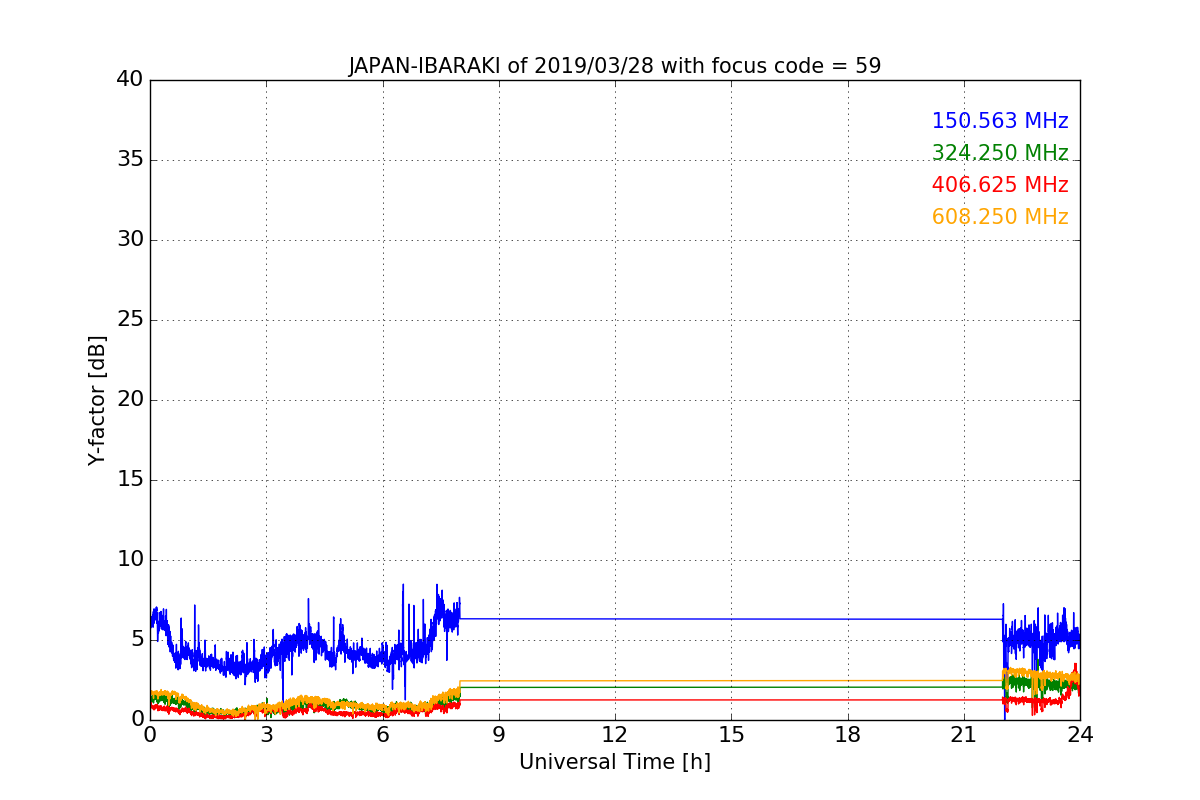The width and height of the screenshot is (1200, 800).
Task: Click the y-axis tick label 35
Action: coord(130,160)
